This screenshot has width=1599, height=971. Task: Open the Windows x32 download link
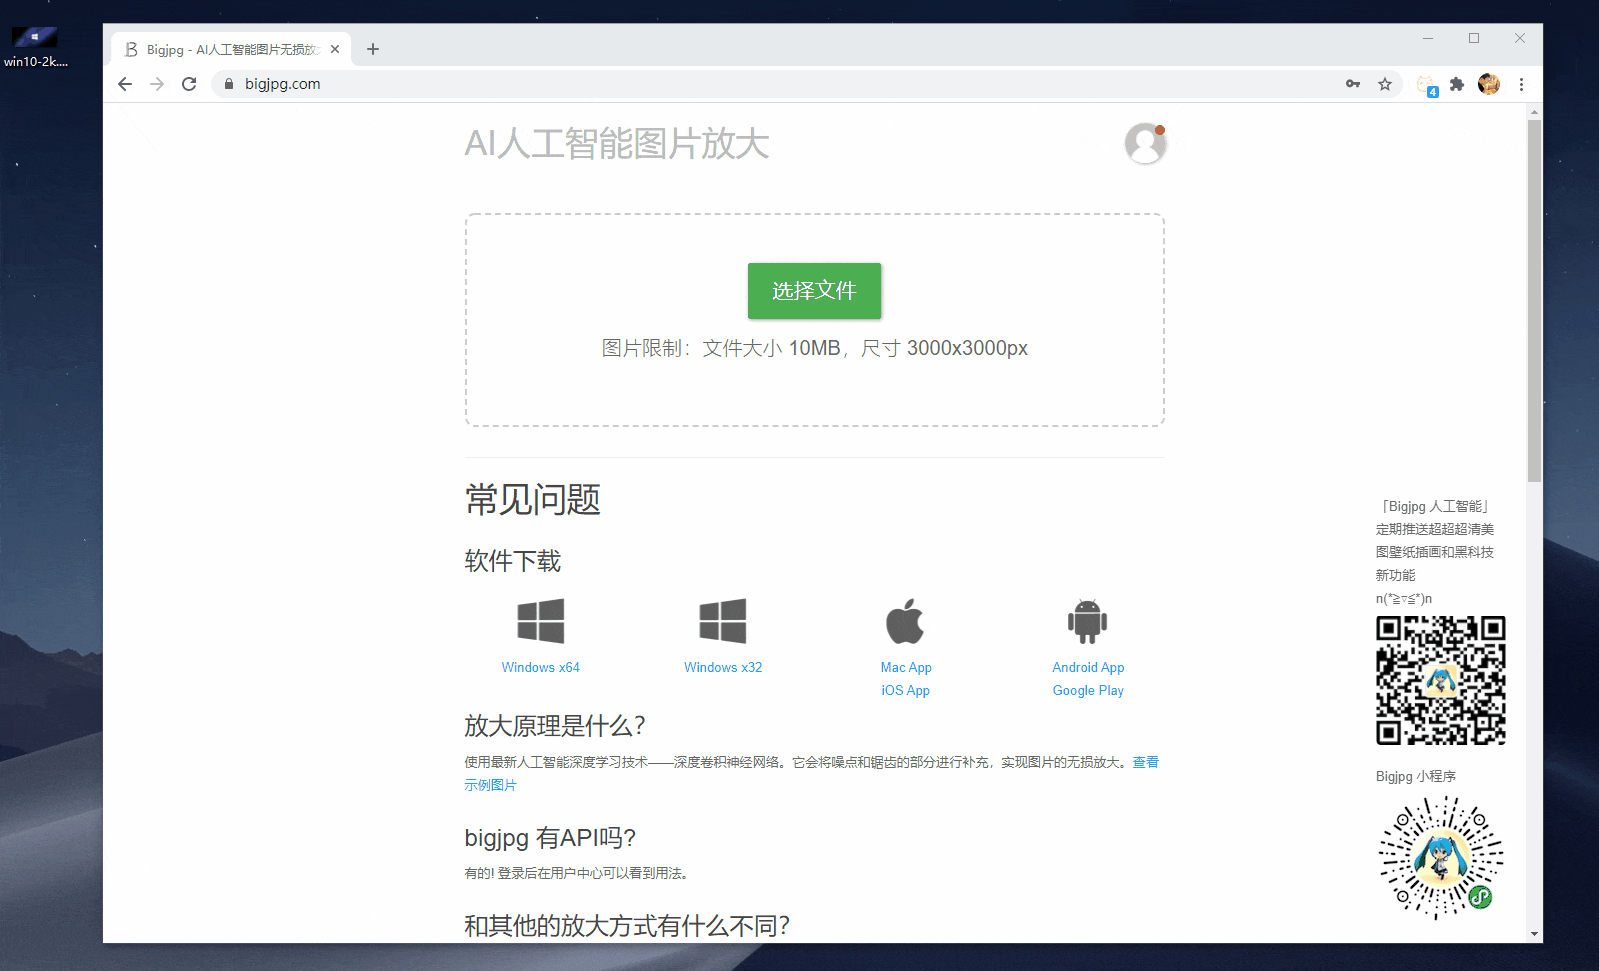pos(723,667)
